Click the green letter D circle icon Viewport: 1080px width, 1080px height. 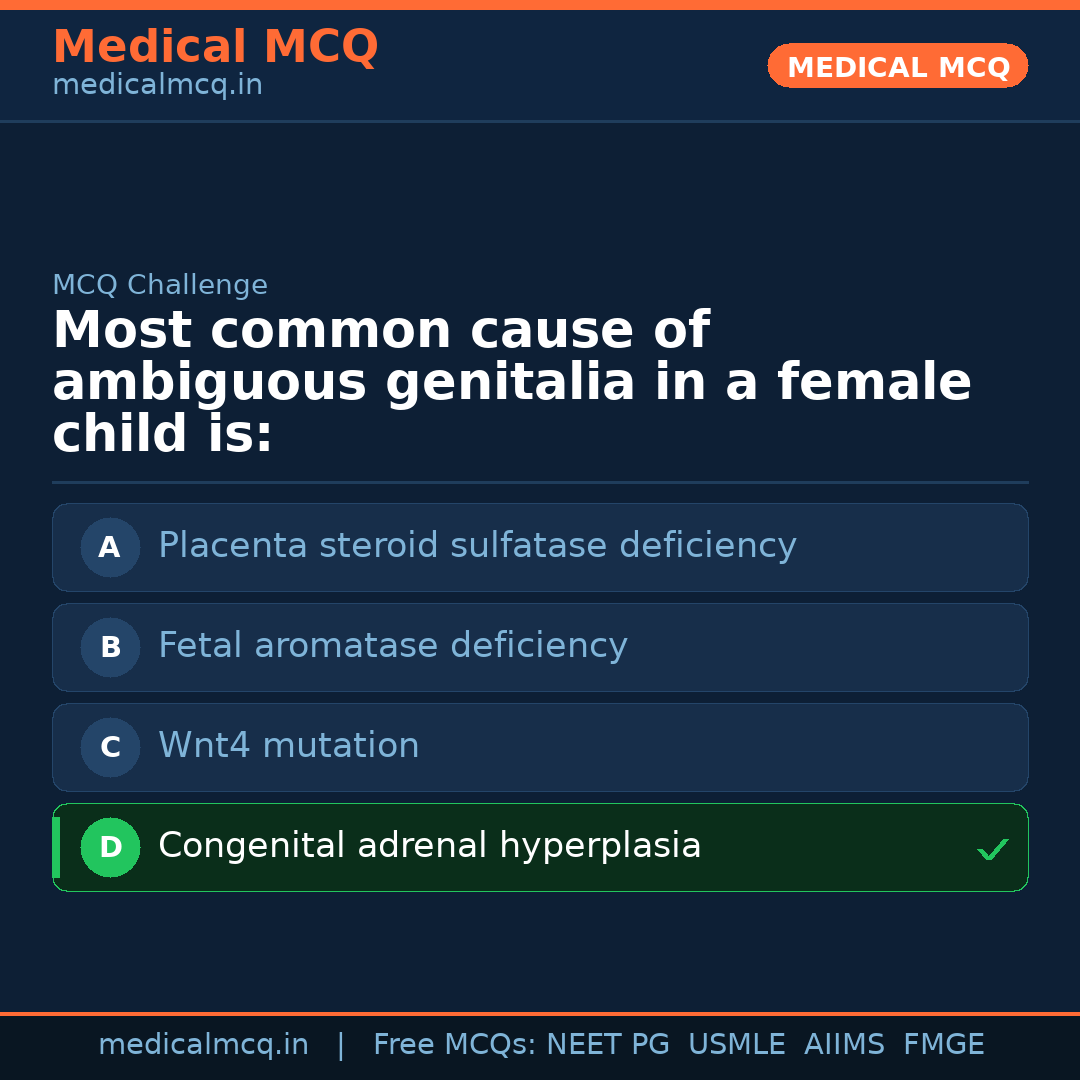[110, 847]
